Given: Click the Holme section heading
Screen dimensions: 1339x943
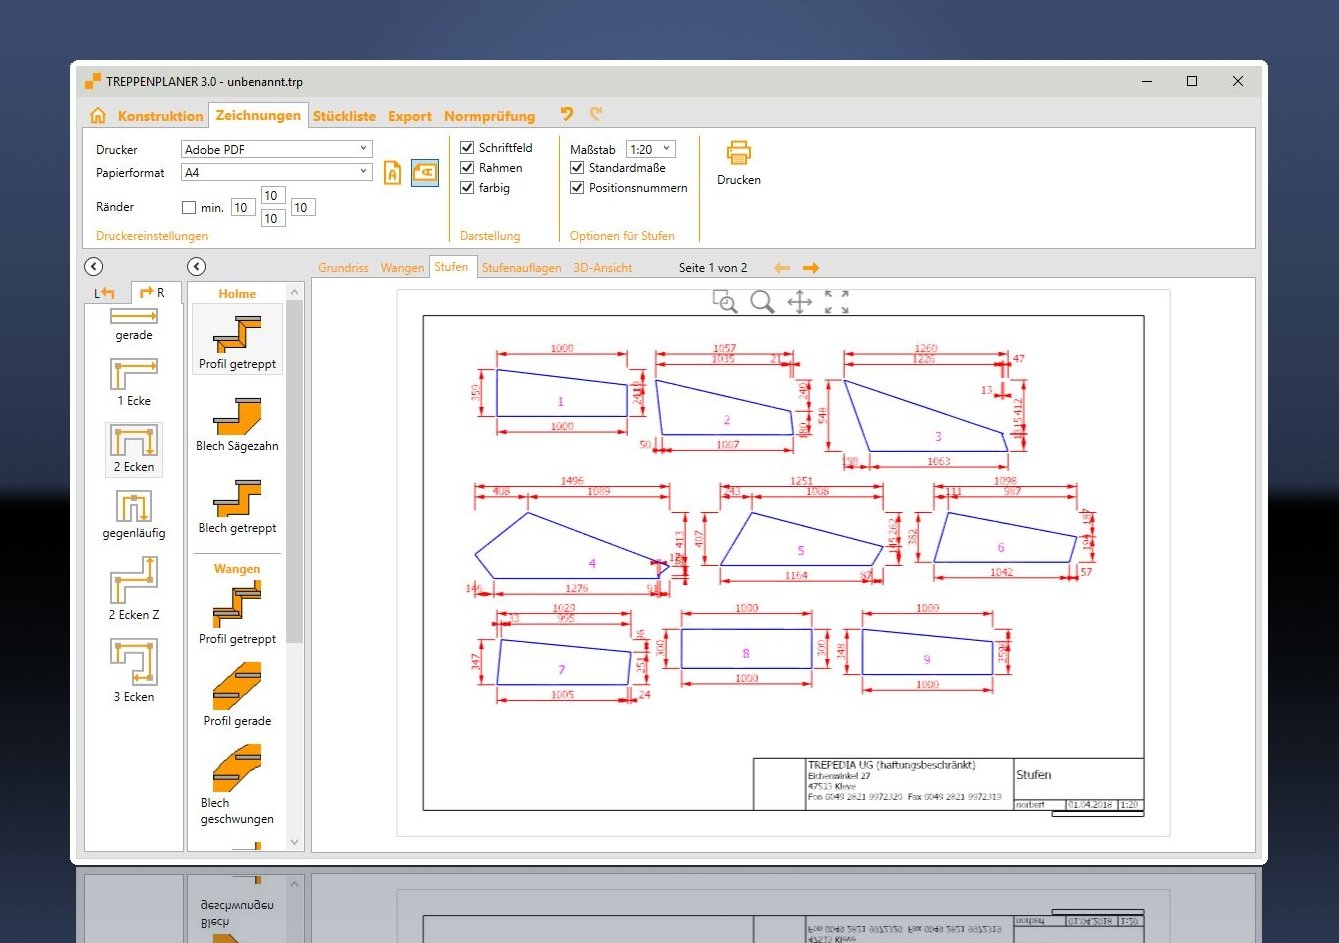Looking at the screenshot, I should coord(237,294).
